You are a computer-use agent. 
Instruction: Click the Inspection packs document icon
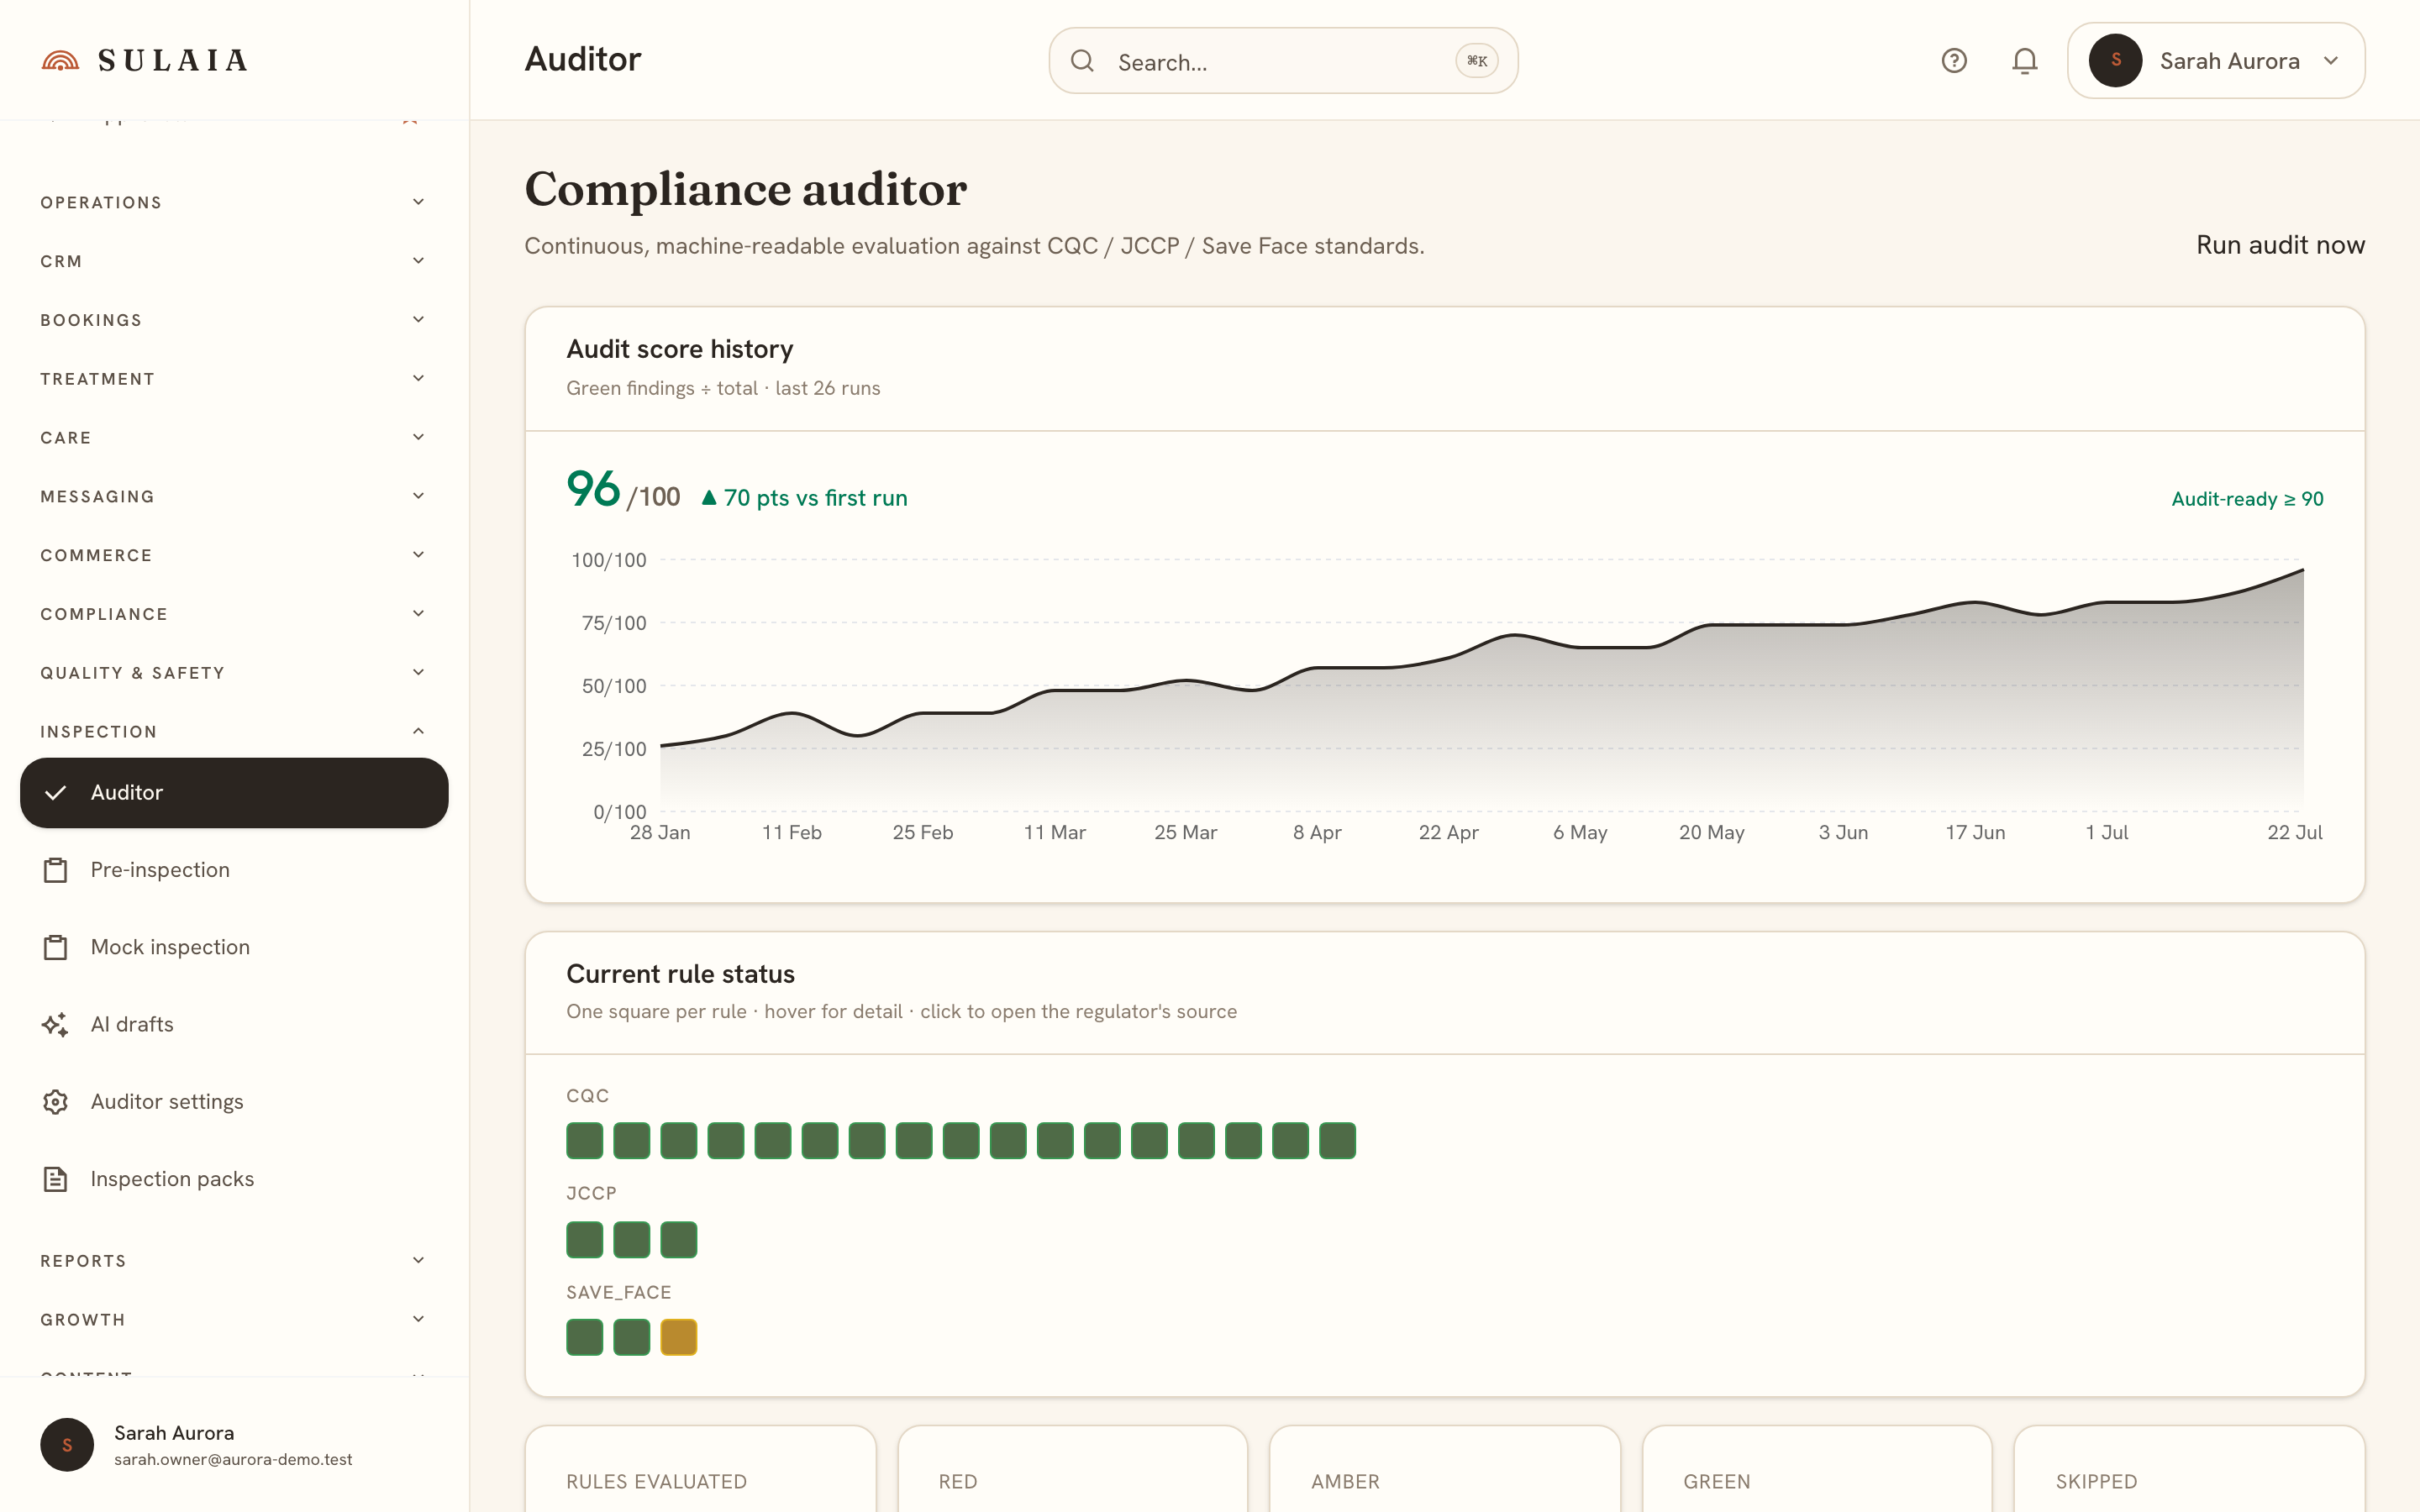56,1179
